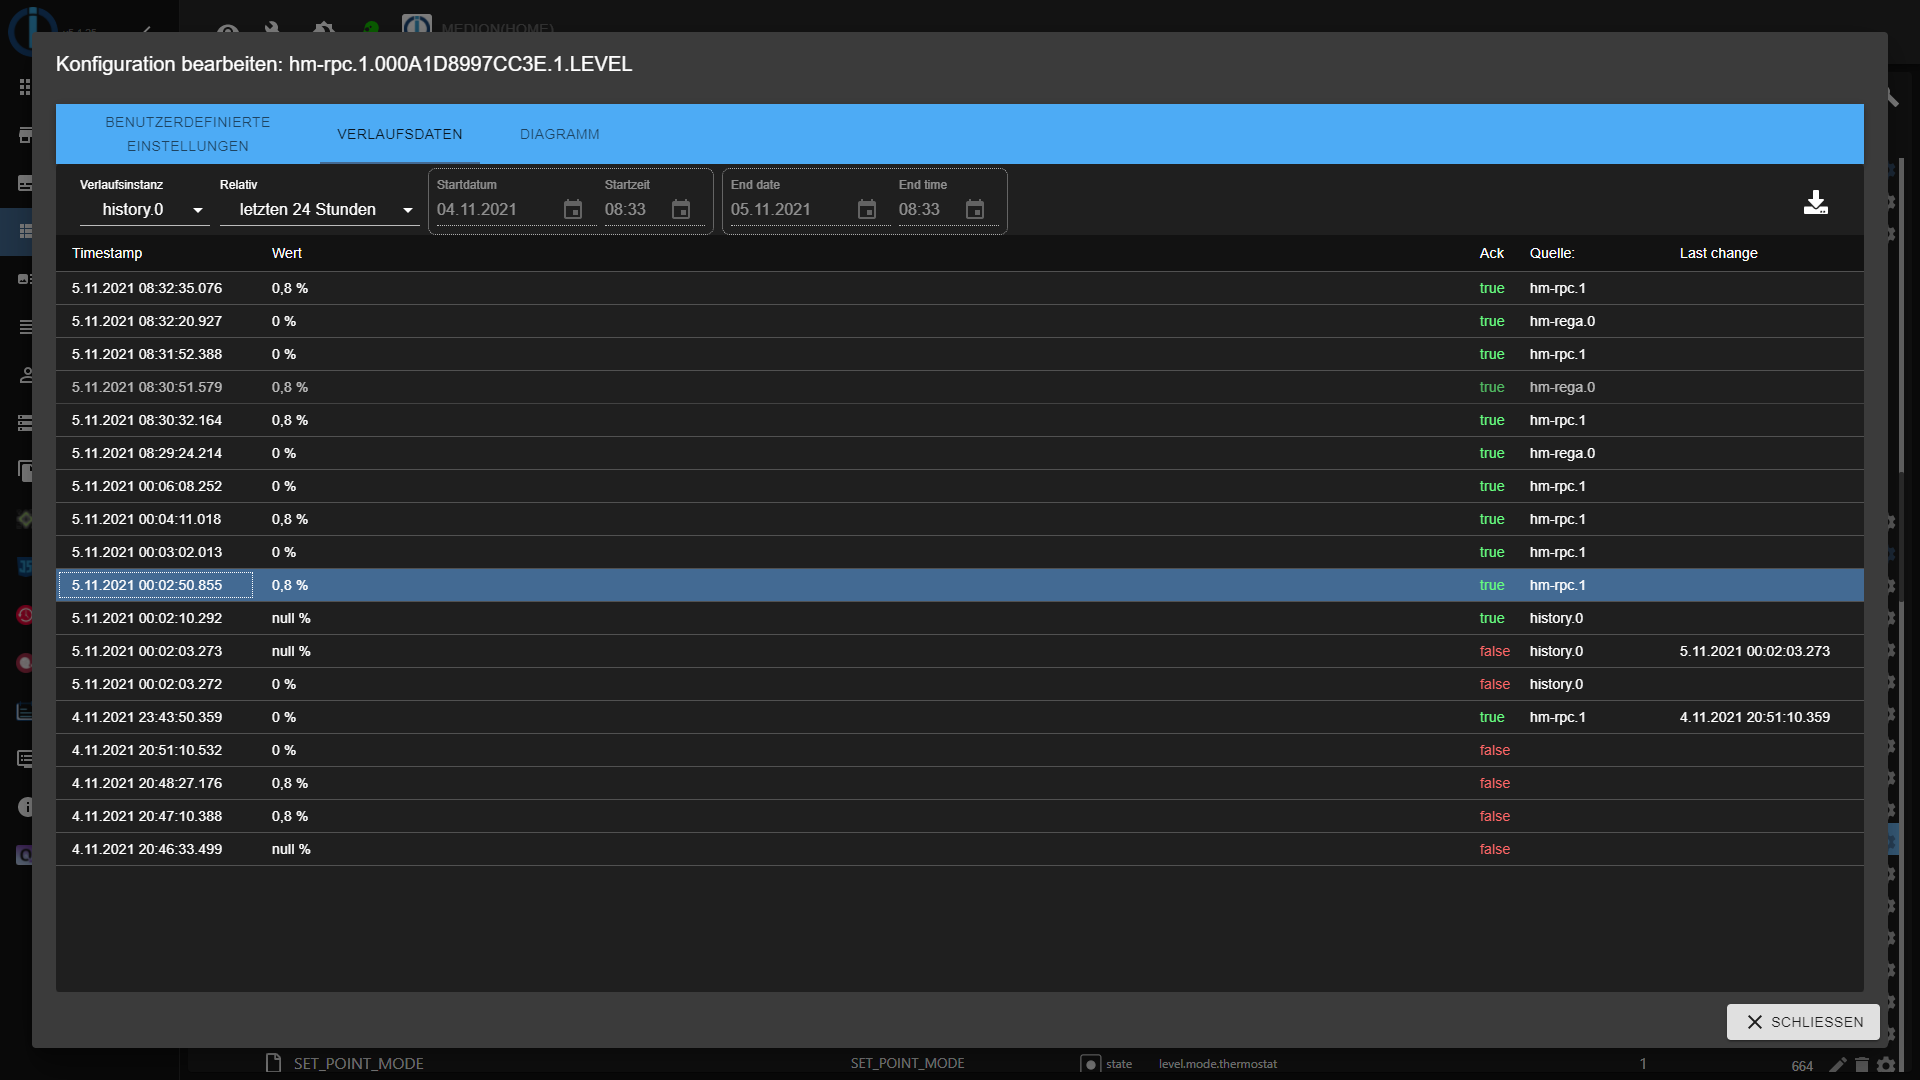
Task: Open the Startdatum calendar picker icon
Action: point(573,210)
